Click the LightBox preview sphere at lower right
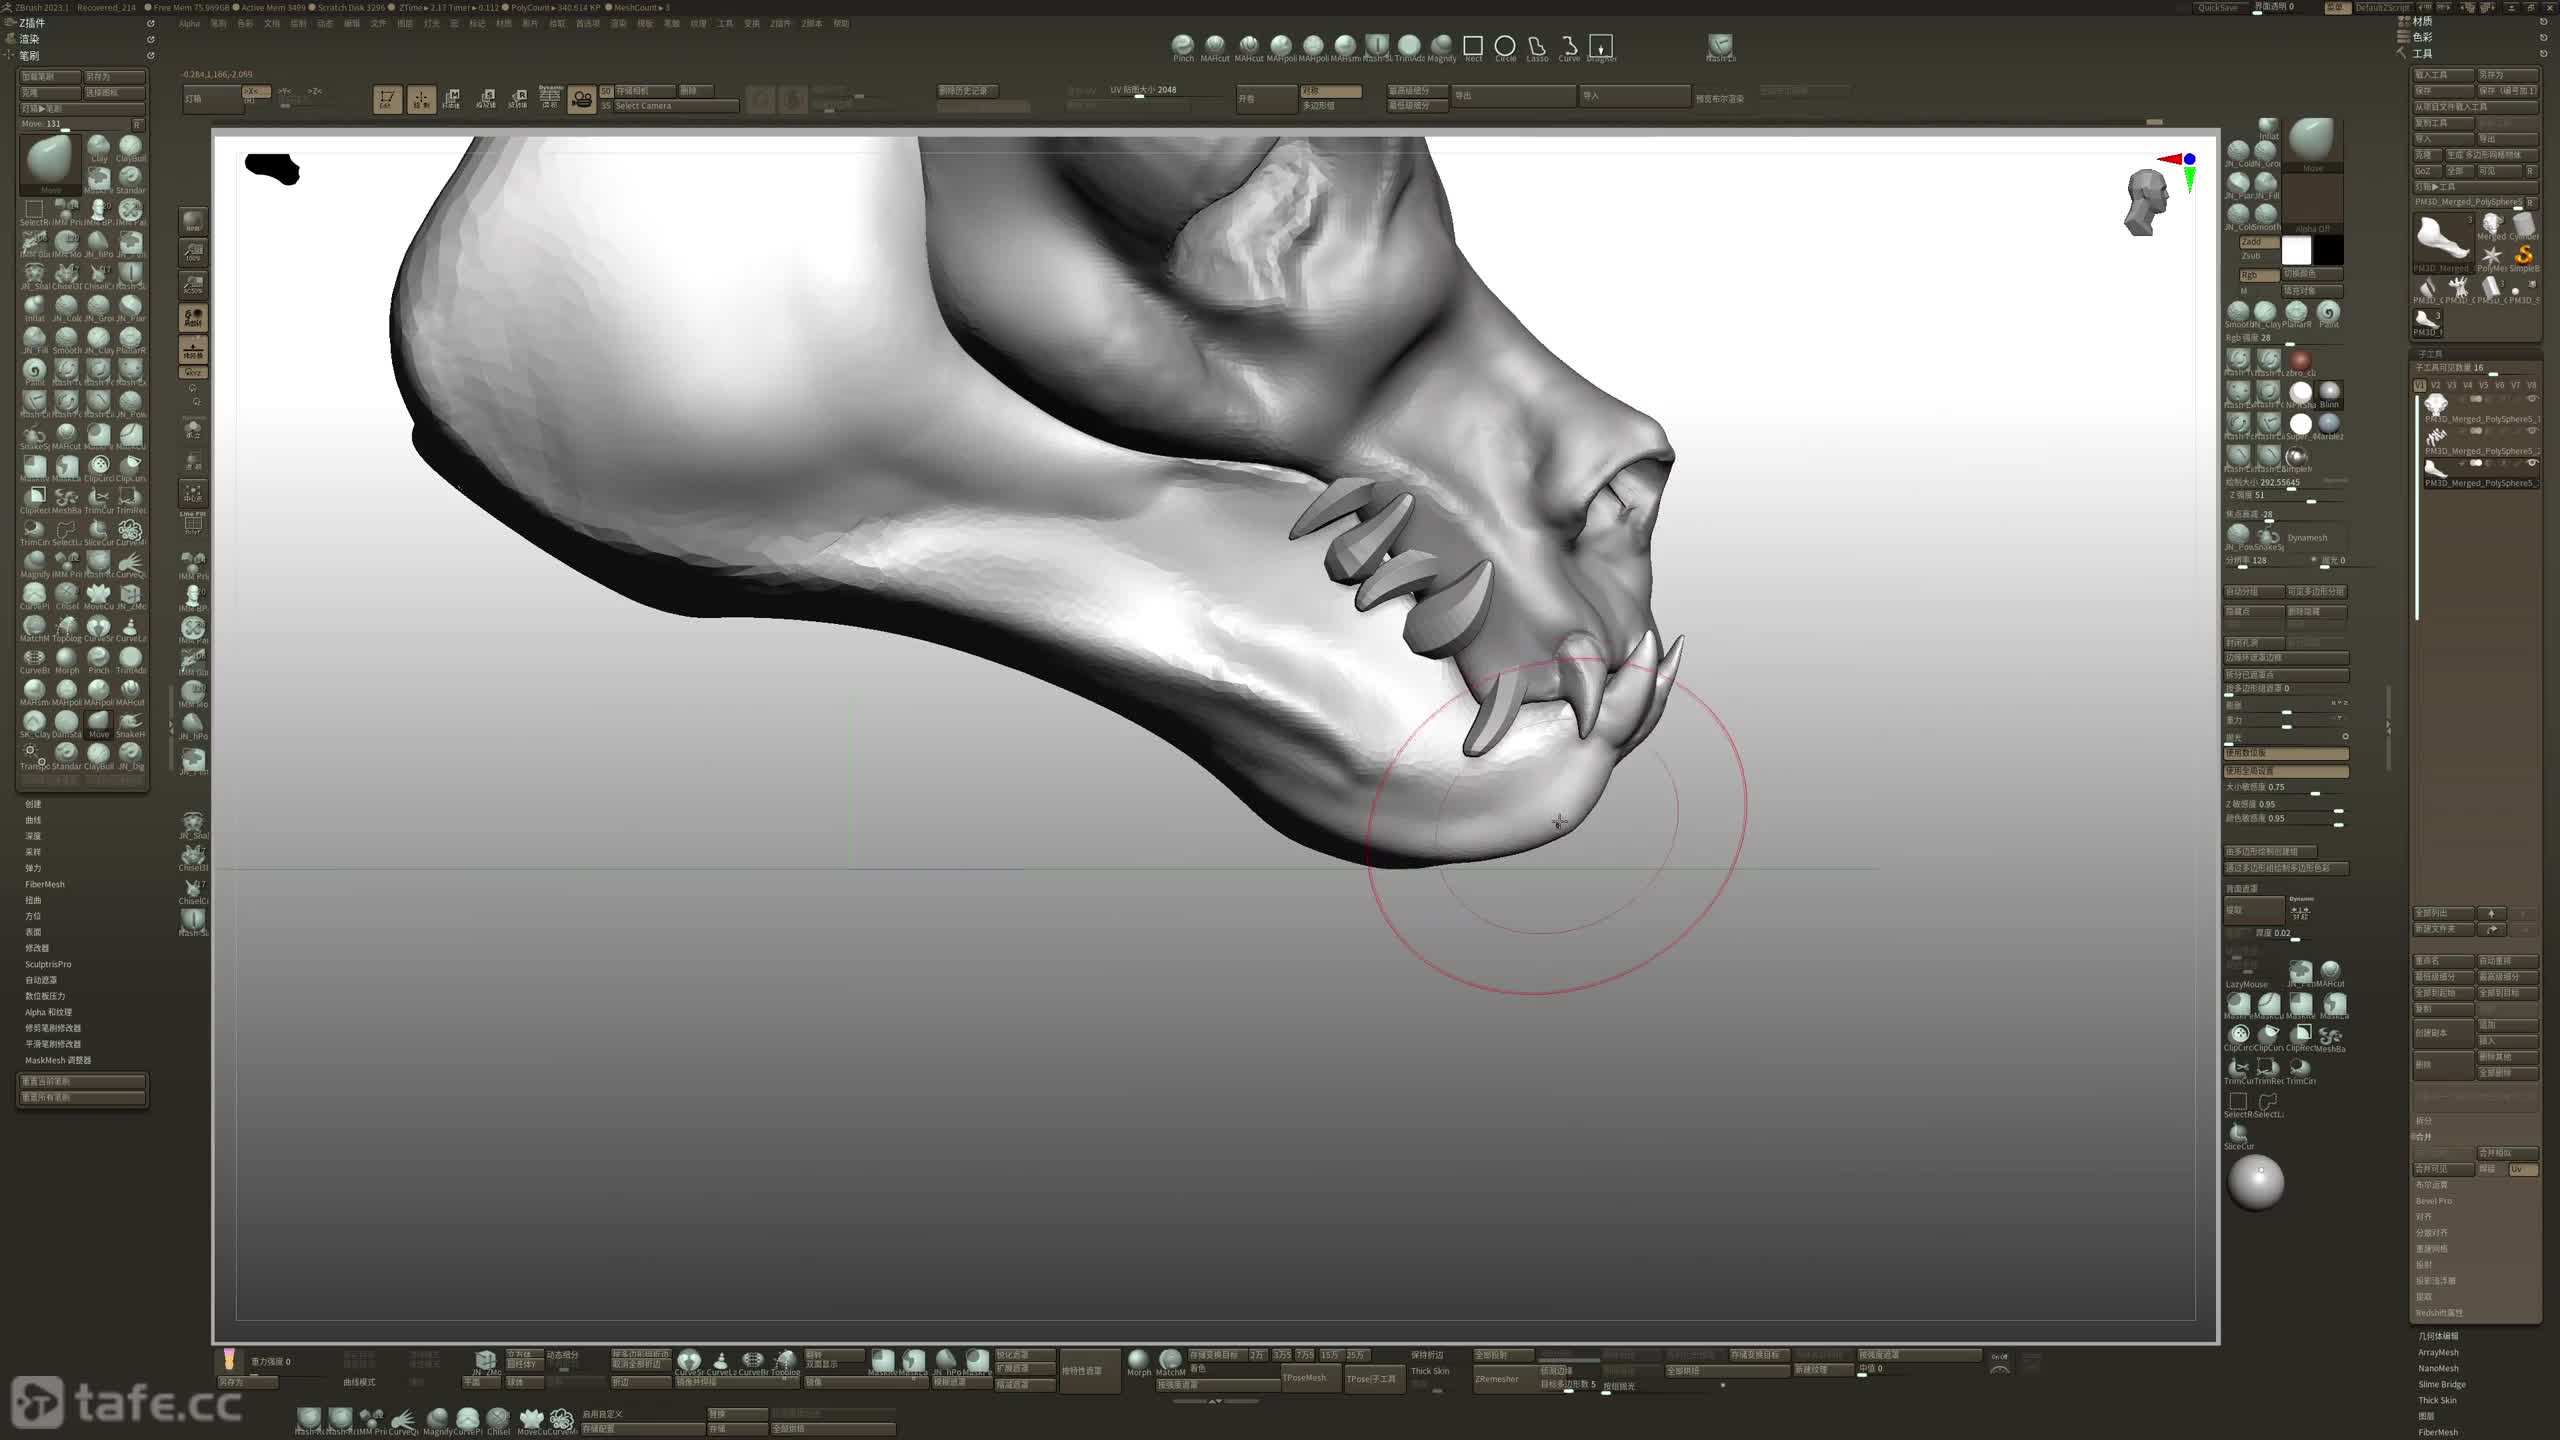 (x=2256, y=1182)
